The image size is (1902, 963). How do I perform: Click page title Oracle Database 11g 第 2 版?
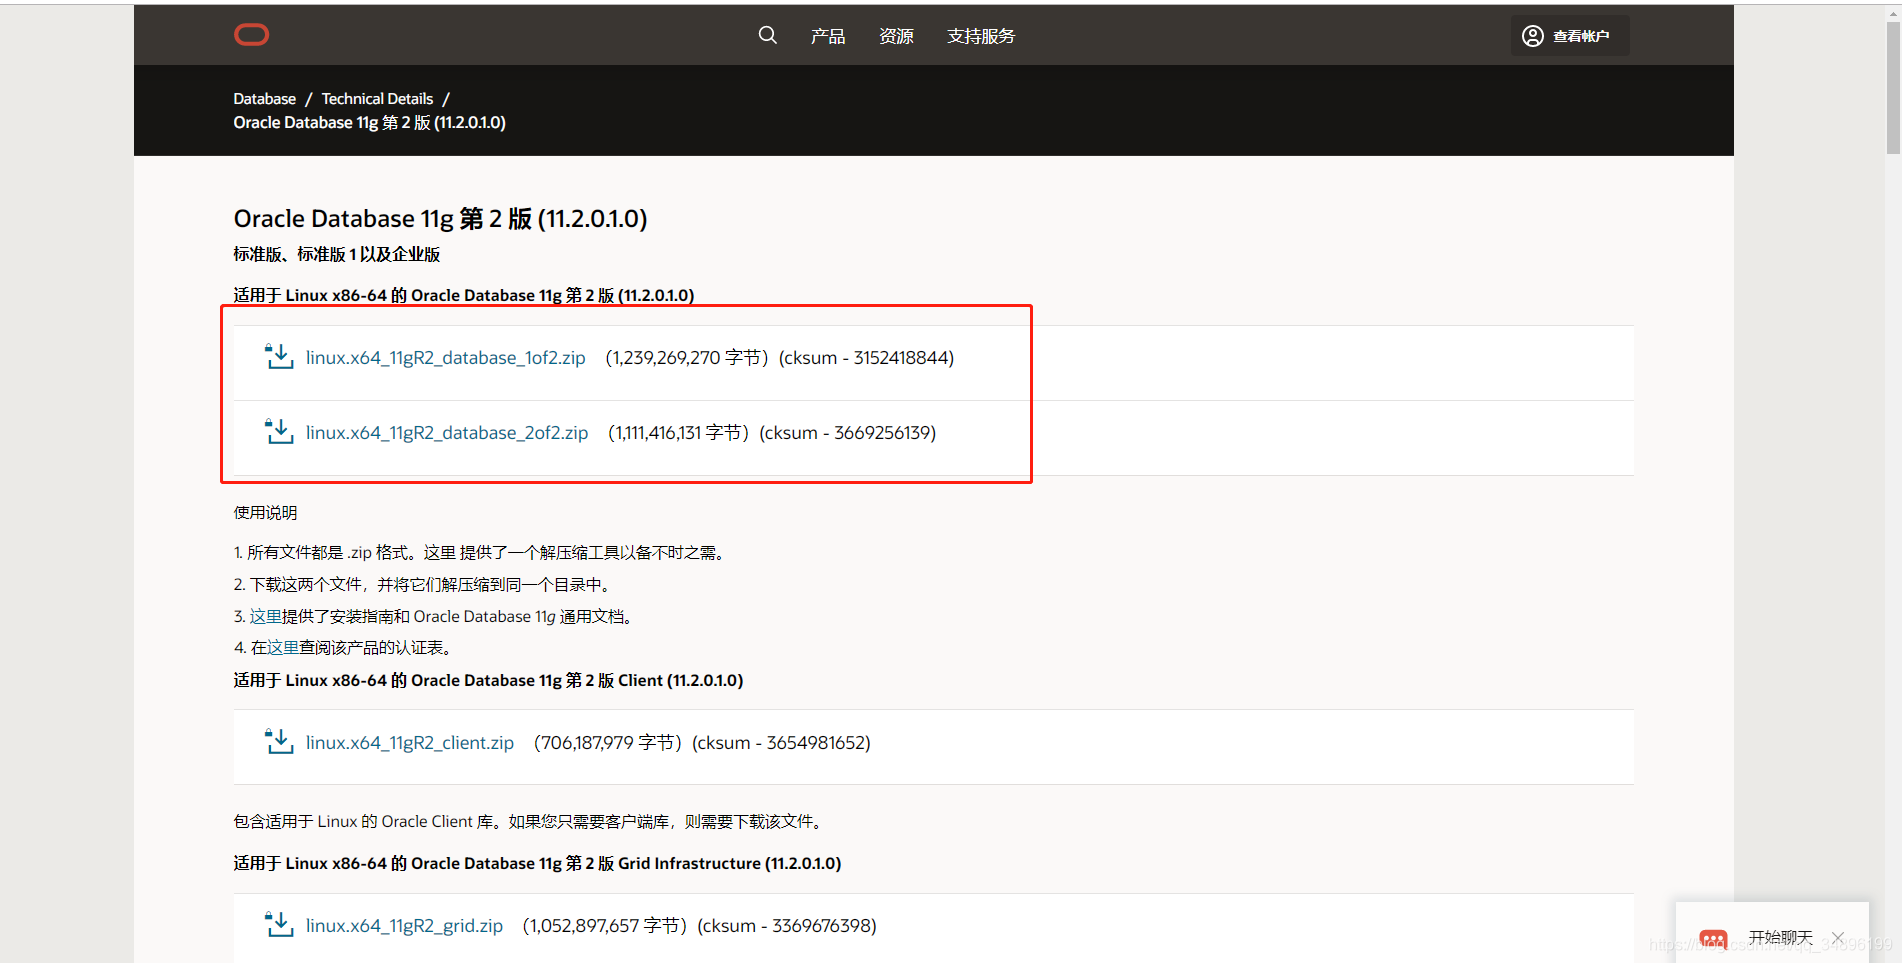(440, 218)
